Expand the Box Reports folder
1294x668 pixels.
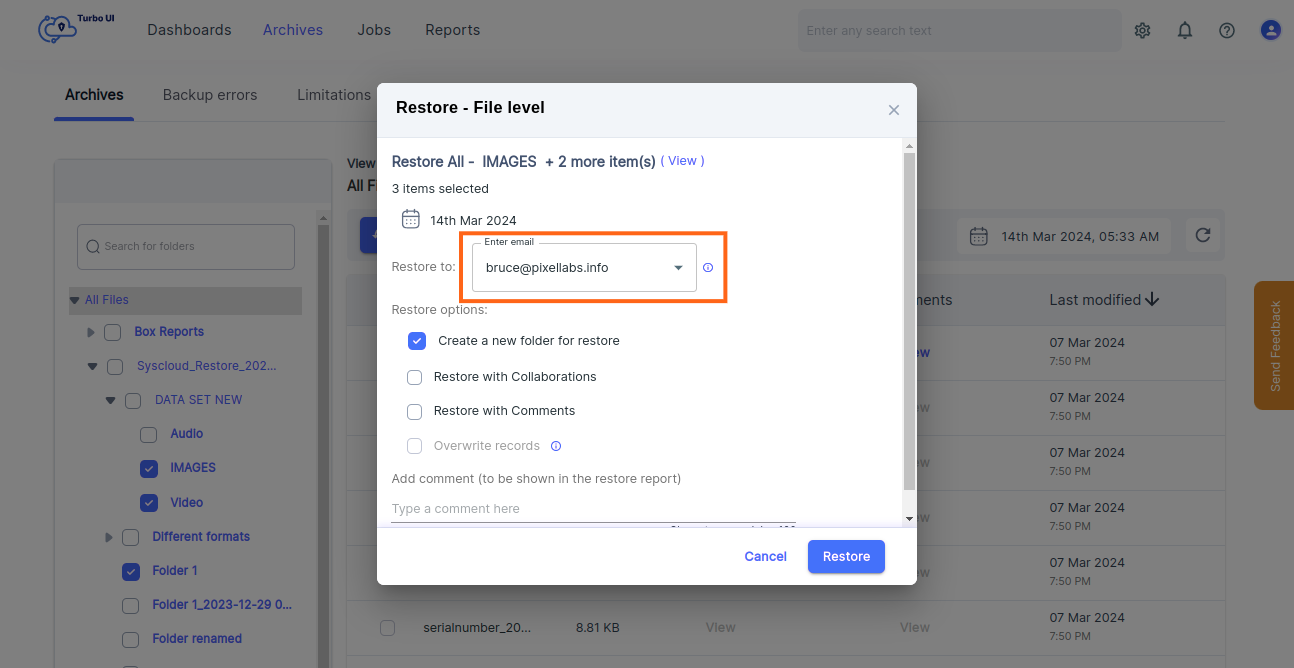coord(92,332)
